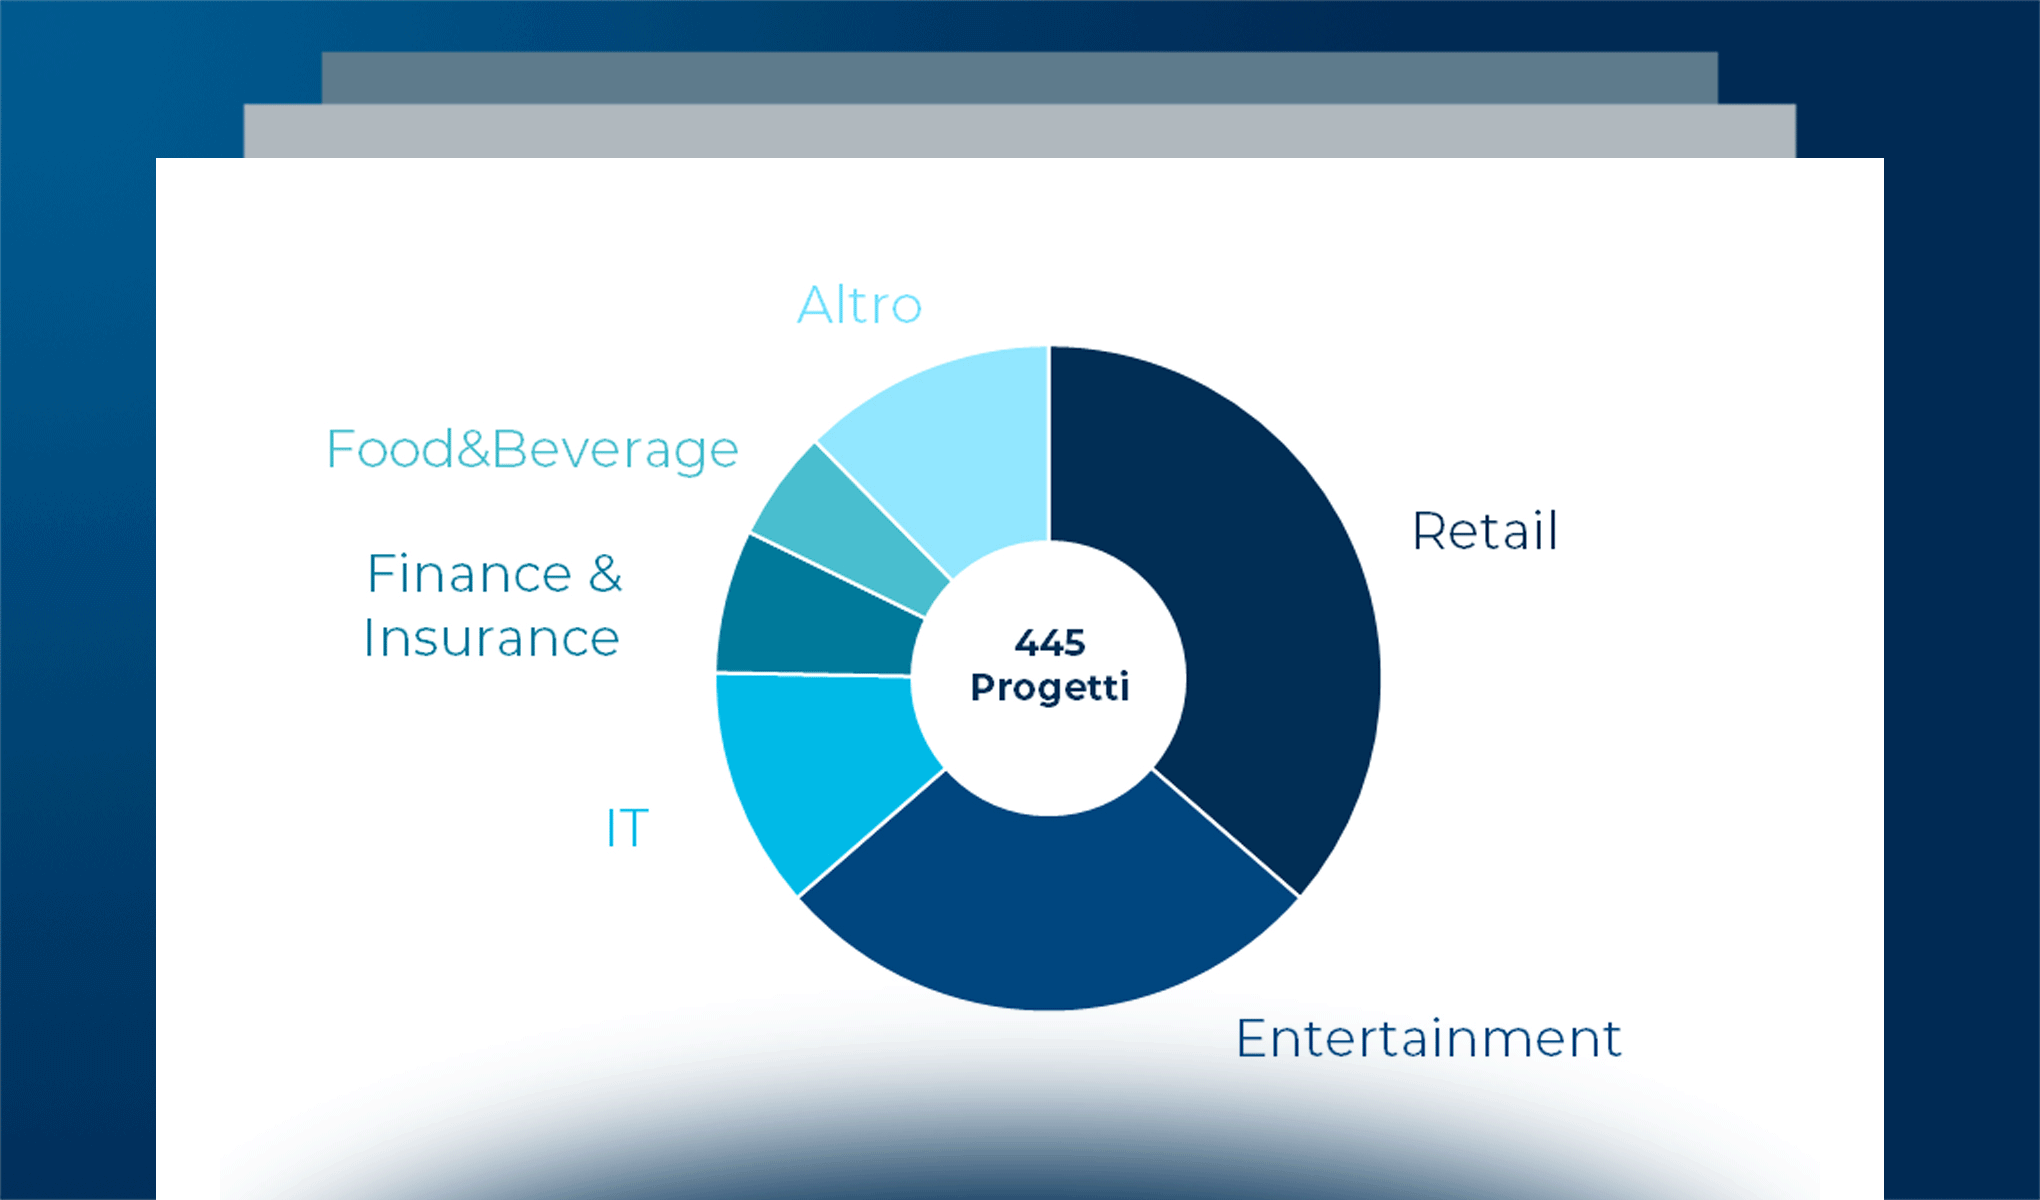Image resolution: width=2040 pixels, height=1200 pixels.
Task: Click the 'Finance &' text line
Action: (x=494, y=574)
